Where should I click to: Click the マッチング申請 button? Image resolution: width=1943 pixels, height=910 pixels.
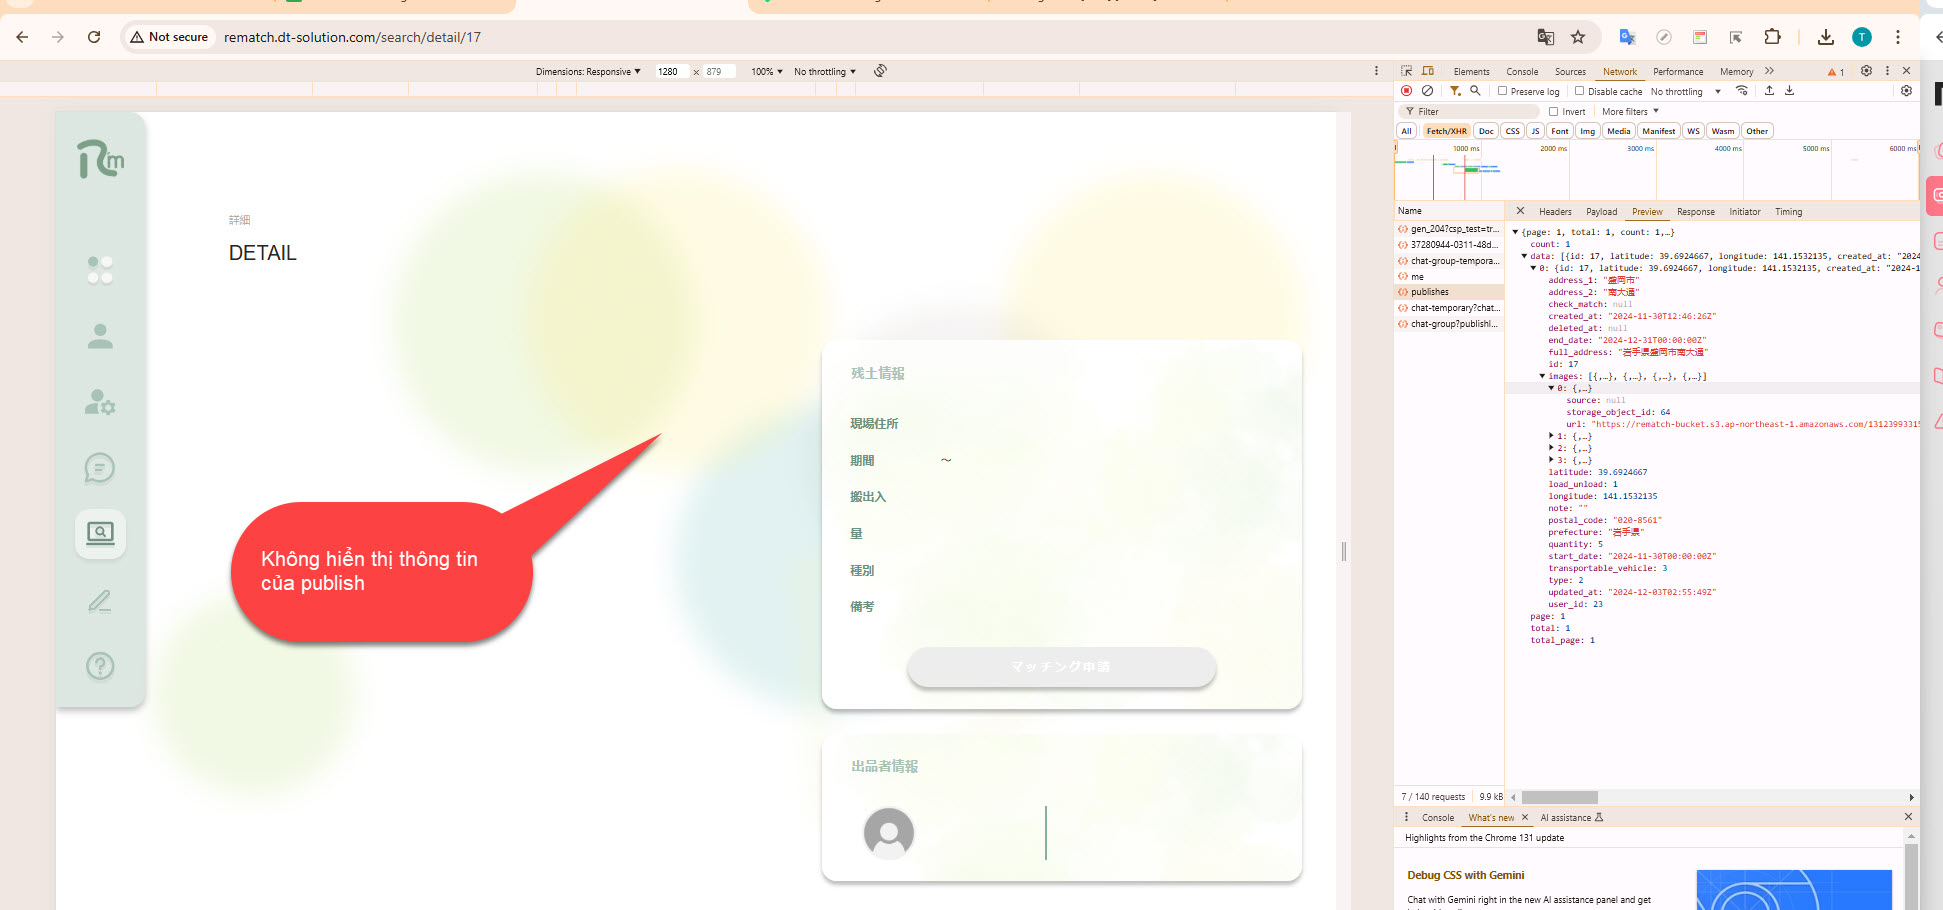1061,667
